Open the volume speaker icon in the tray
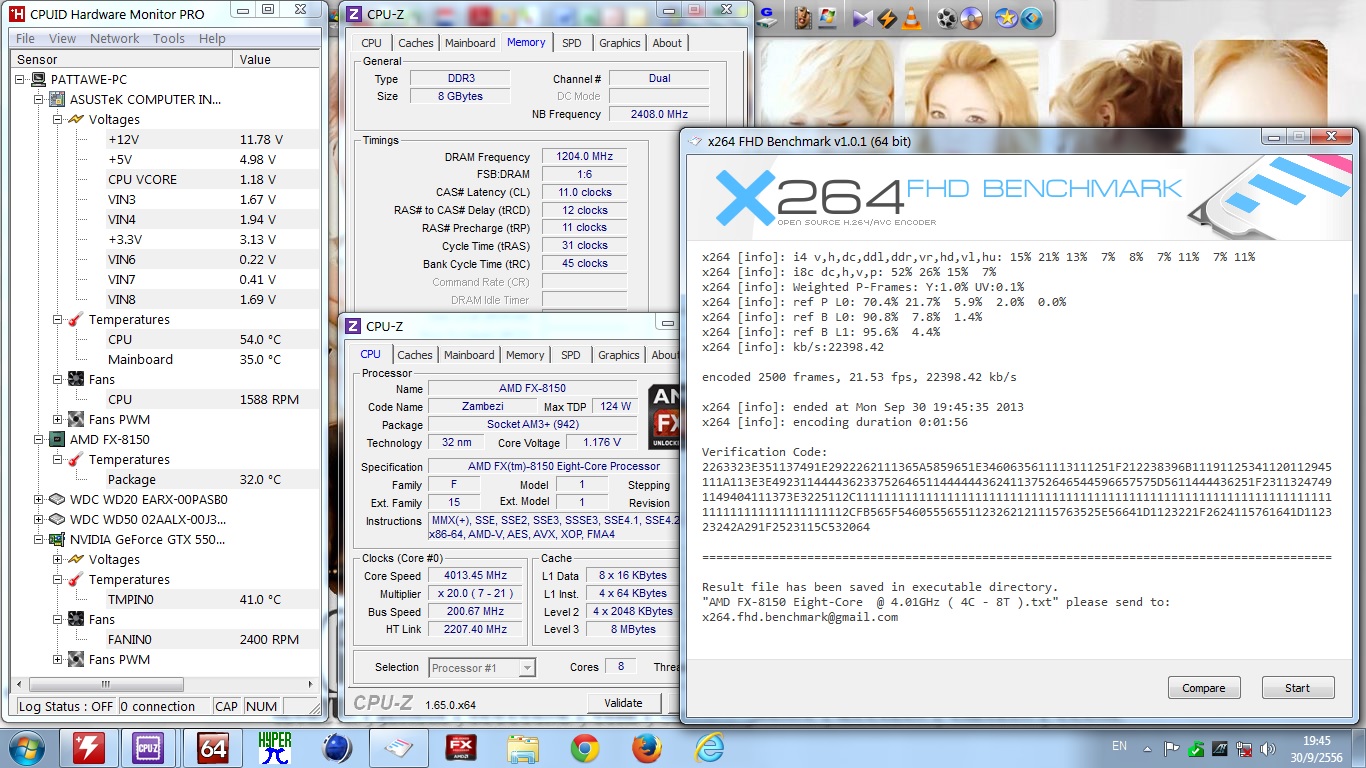The image size is (1366, 768). (x=1269, y=748)
